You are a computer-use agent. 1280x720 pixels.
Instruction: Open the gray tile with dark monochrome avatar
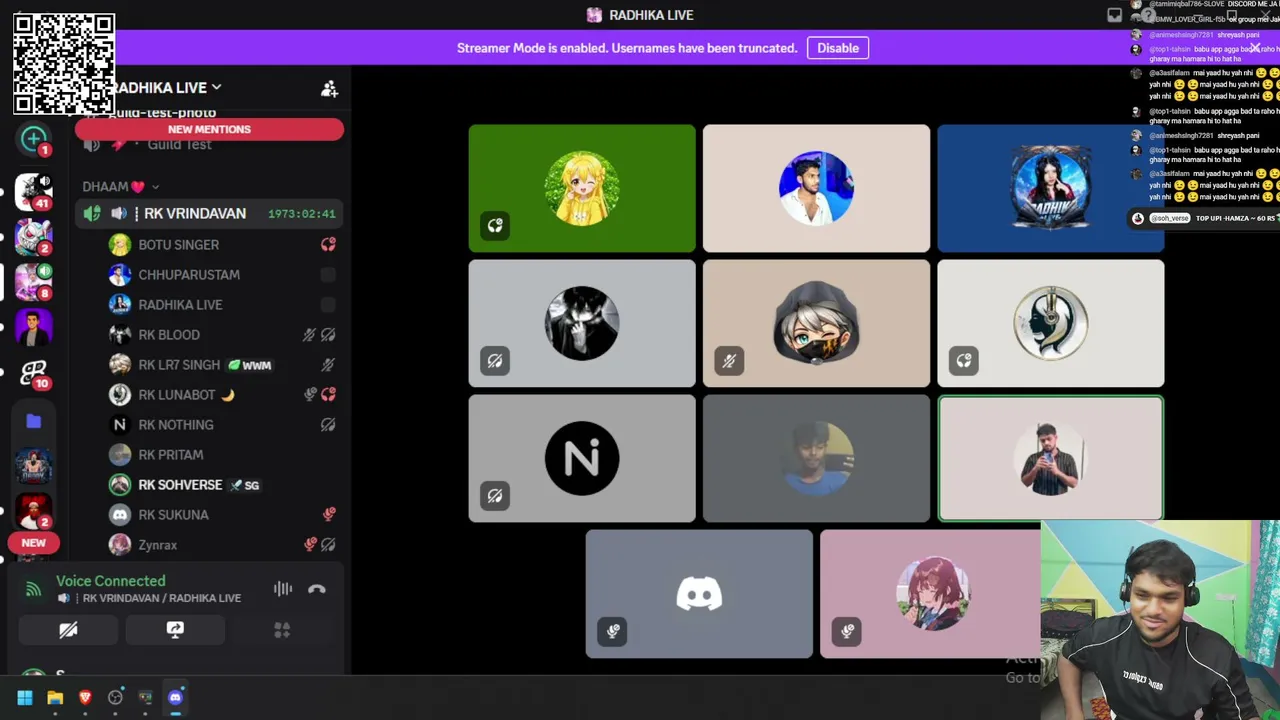tap(582, 323)
